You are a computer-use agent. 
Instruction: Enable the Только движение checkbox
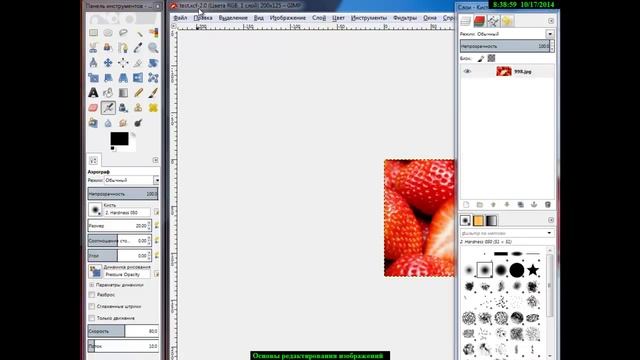pos(92,318)
